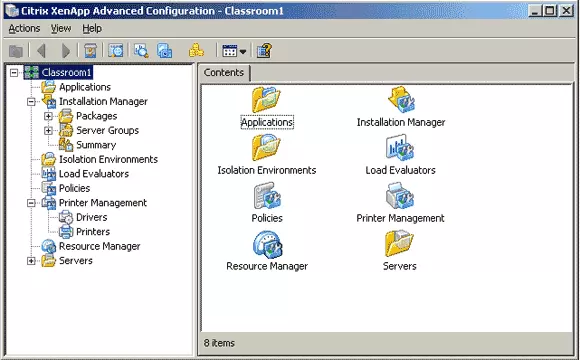Click the '8 items' status bar text
Screen dimensions: 580x360
point(219,343)
